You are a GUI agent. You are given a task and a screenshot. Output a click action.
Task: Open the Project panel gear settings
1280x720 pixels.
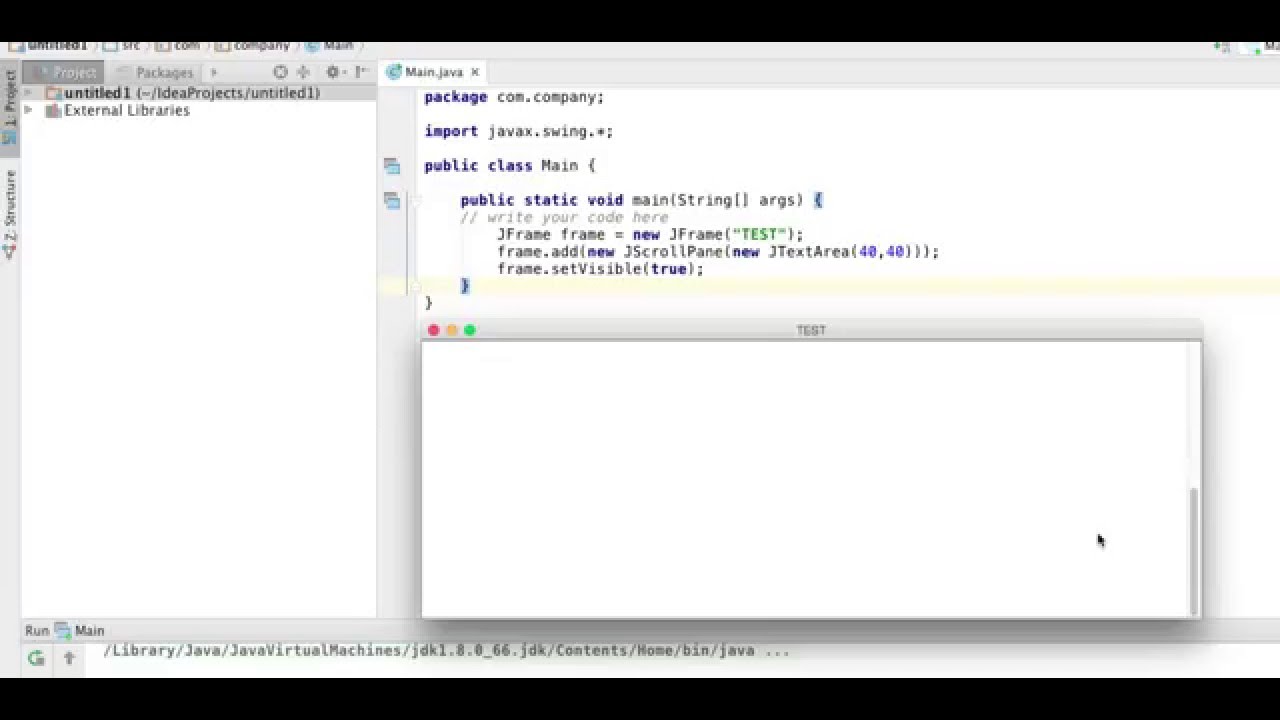click(334, 72)
